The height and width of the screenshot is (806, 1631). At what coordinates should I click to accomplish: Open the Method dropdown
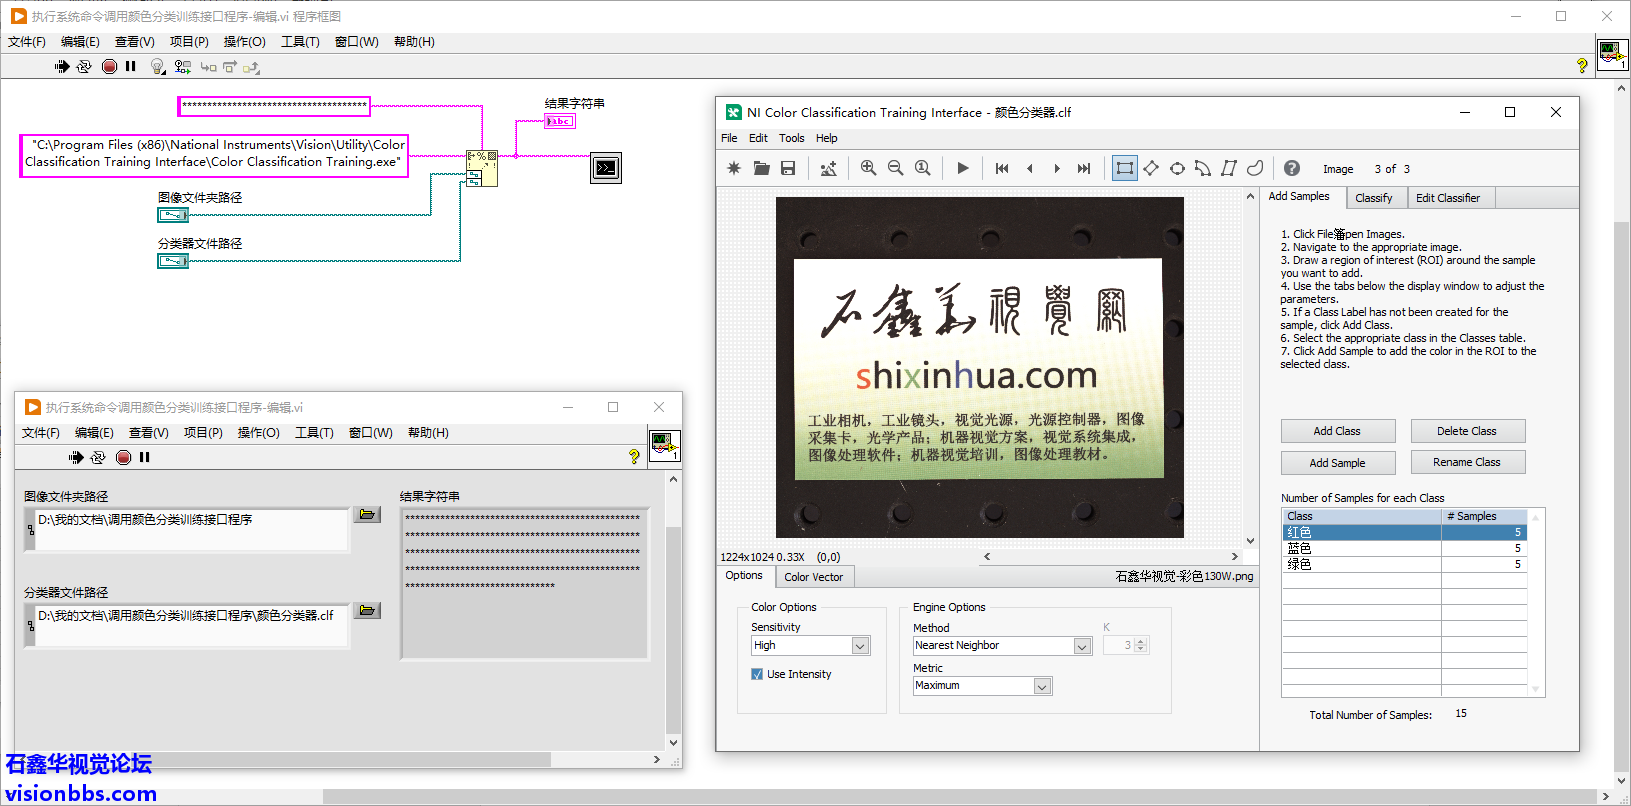pyautogui.click(x=1082, y=646)
